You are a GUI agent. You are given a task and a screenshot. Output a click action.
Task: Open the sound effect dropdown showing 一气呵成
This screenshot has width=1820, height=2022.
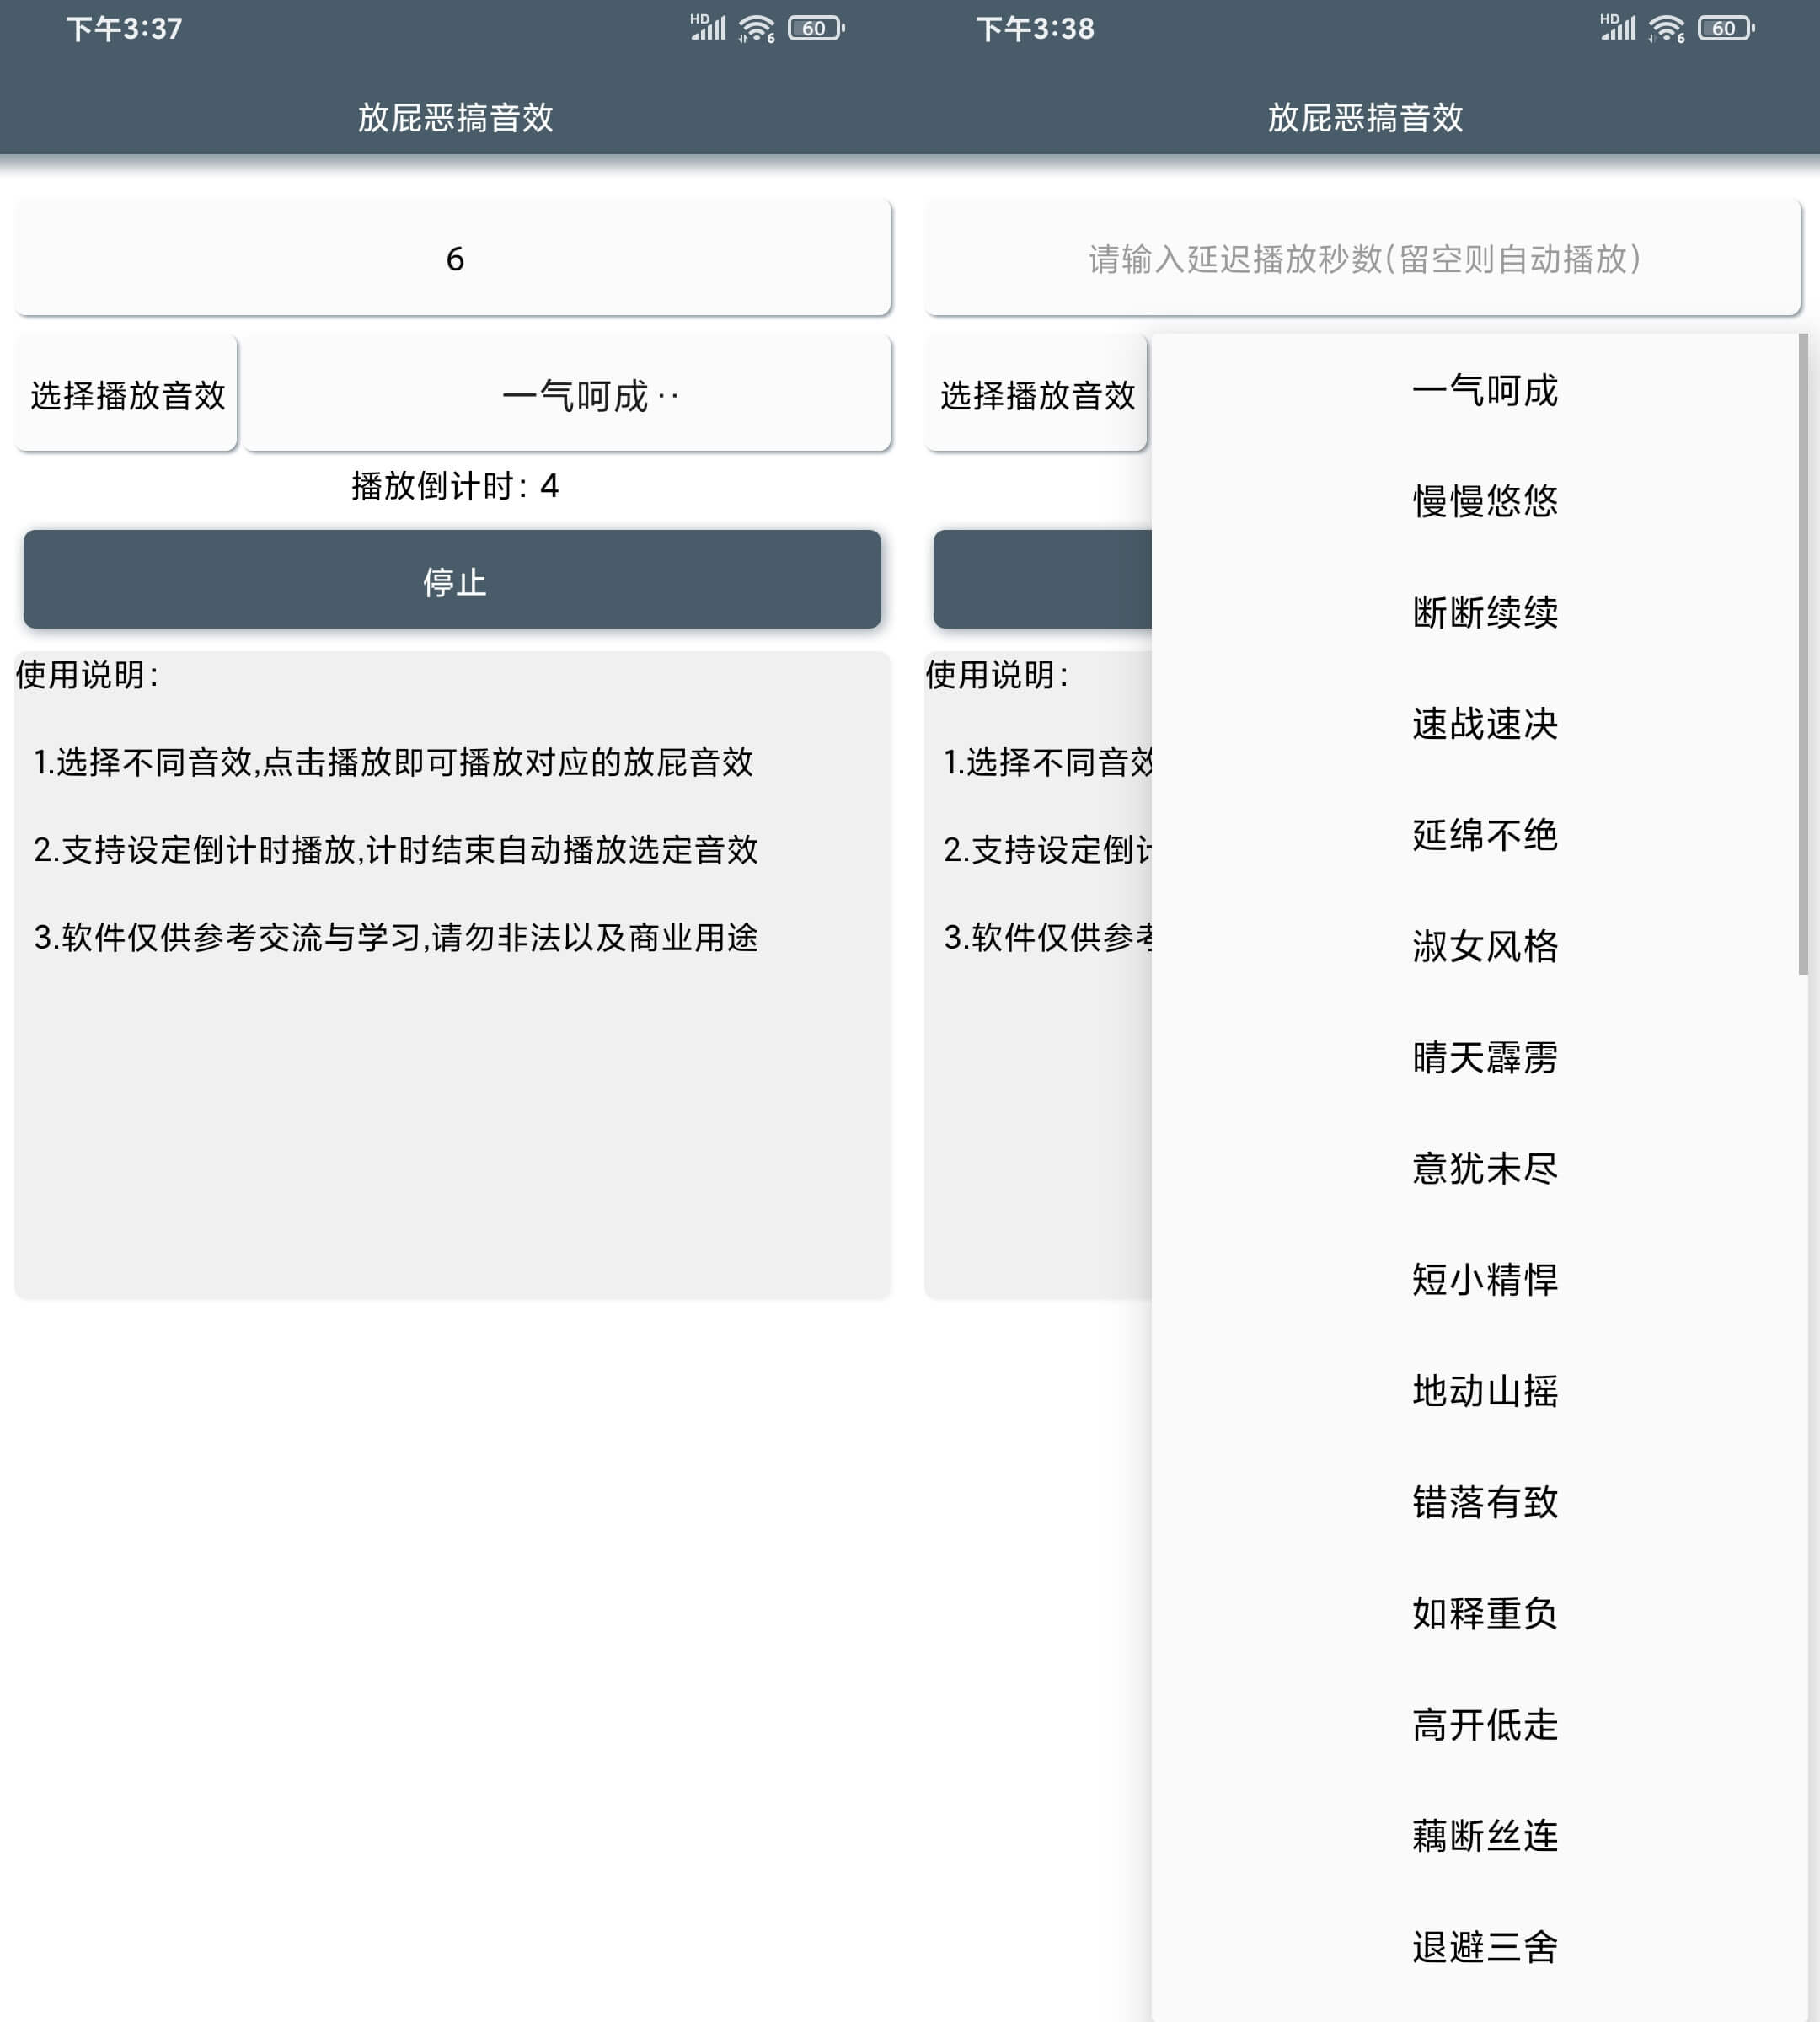click(x=567, y=394)
